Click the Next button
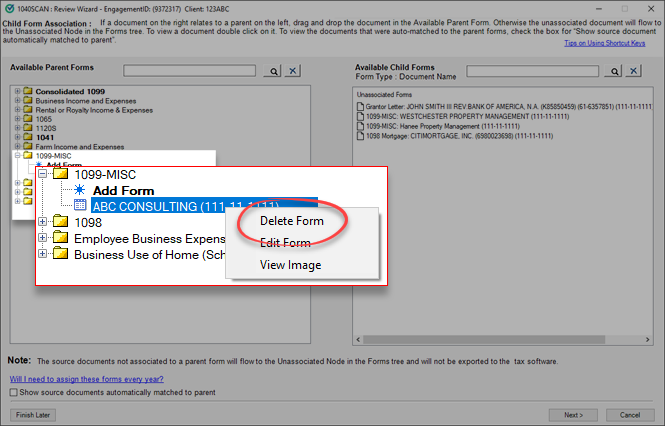665x426 pixels. point(574,414)
